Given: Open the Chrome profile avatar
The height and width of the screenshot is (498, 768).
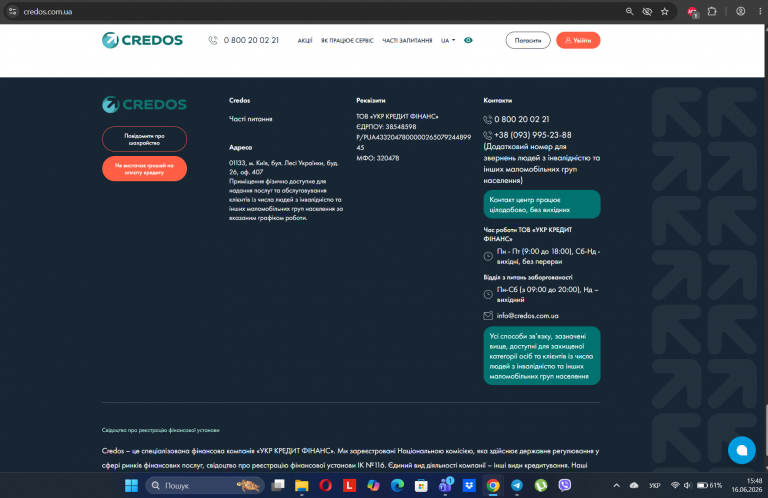Looking at the screenshot, I should (x=741, y=11).
